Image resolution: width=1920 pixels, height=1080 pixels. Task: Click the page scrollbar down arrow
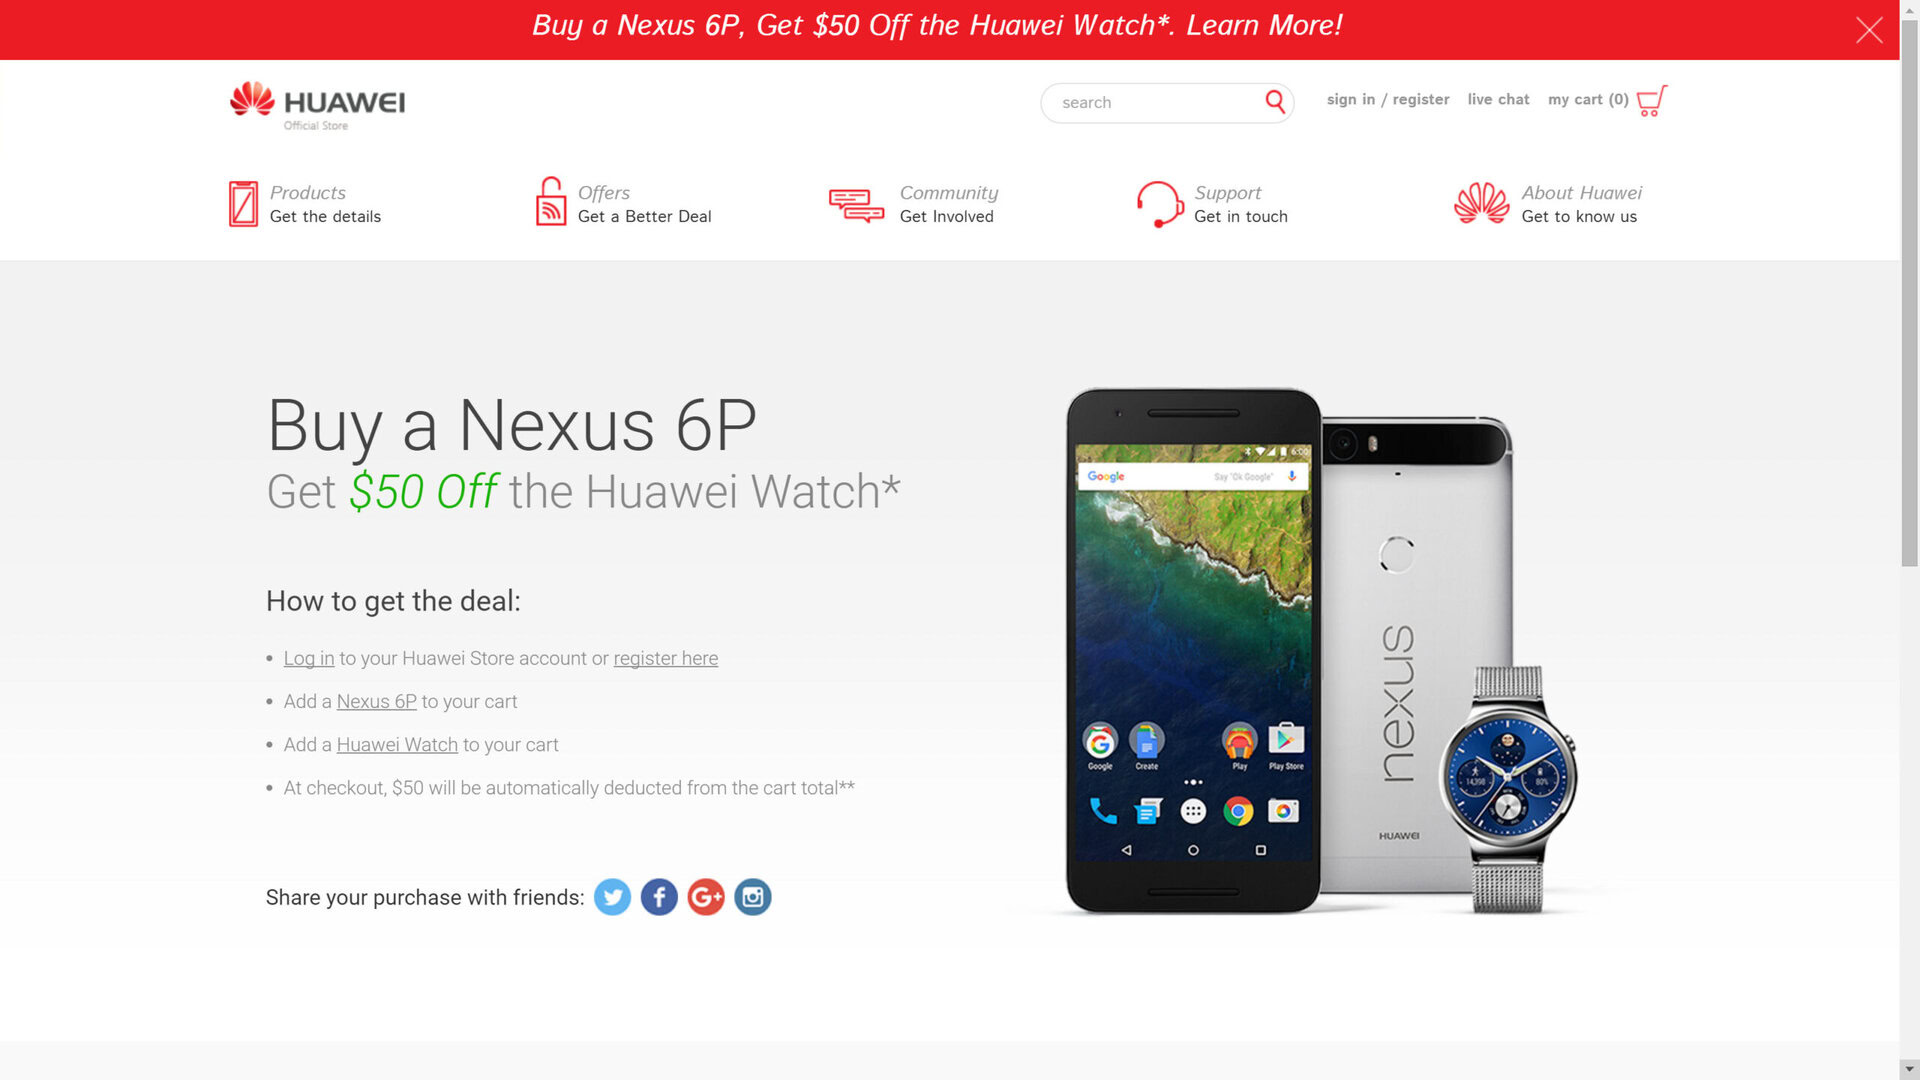pos(1910,1069)
